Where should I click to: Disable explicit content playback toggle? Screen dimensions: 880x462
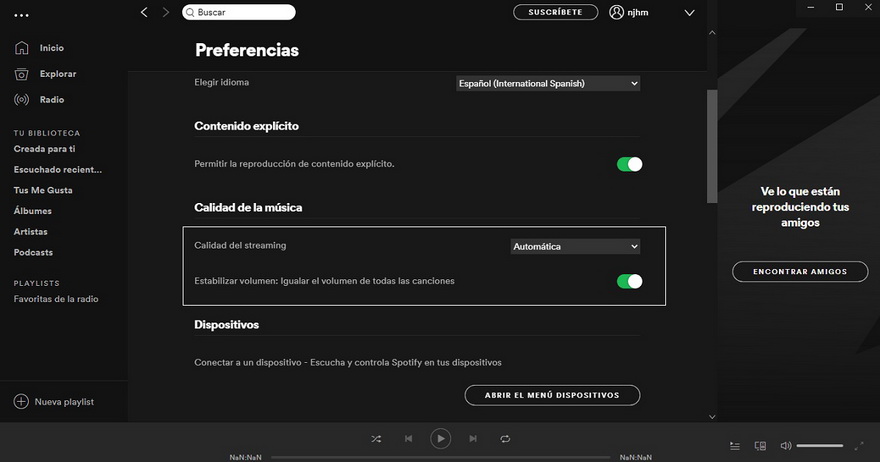click(x=629, y=164)
